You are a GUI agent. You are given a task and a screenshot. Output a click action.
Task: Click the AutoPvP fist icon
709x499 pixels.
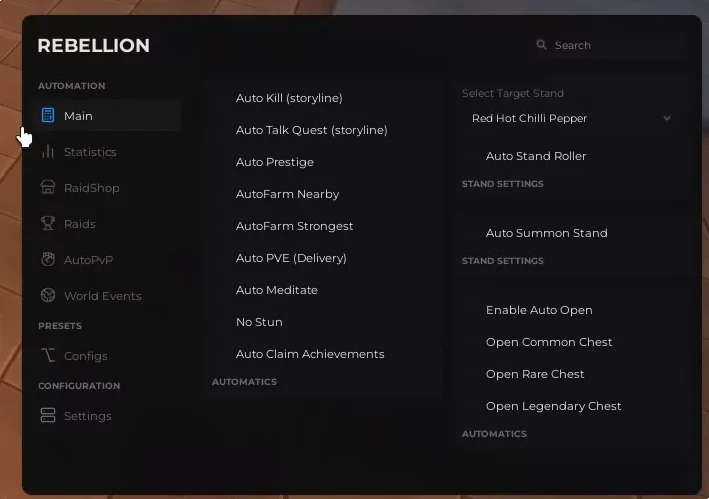coord(48,260)
